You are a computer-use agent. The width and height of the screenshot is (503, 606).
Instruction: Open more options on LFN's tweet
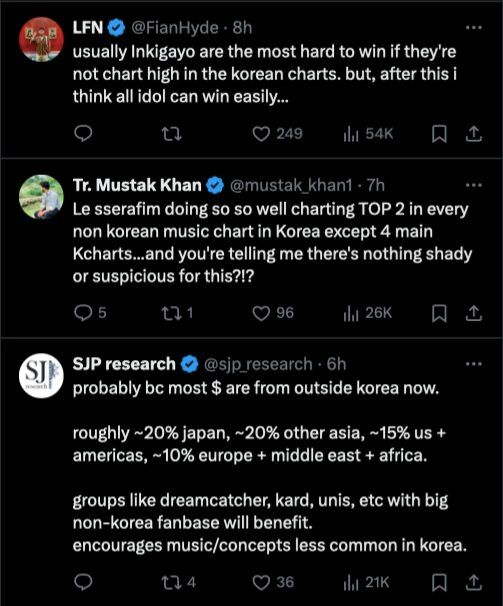474,28
